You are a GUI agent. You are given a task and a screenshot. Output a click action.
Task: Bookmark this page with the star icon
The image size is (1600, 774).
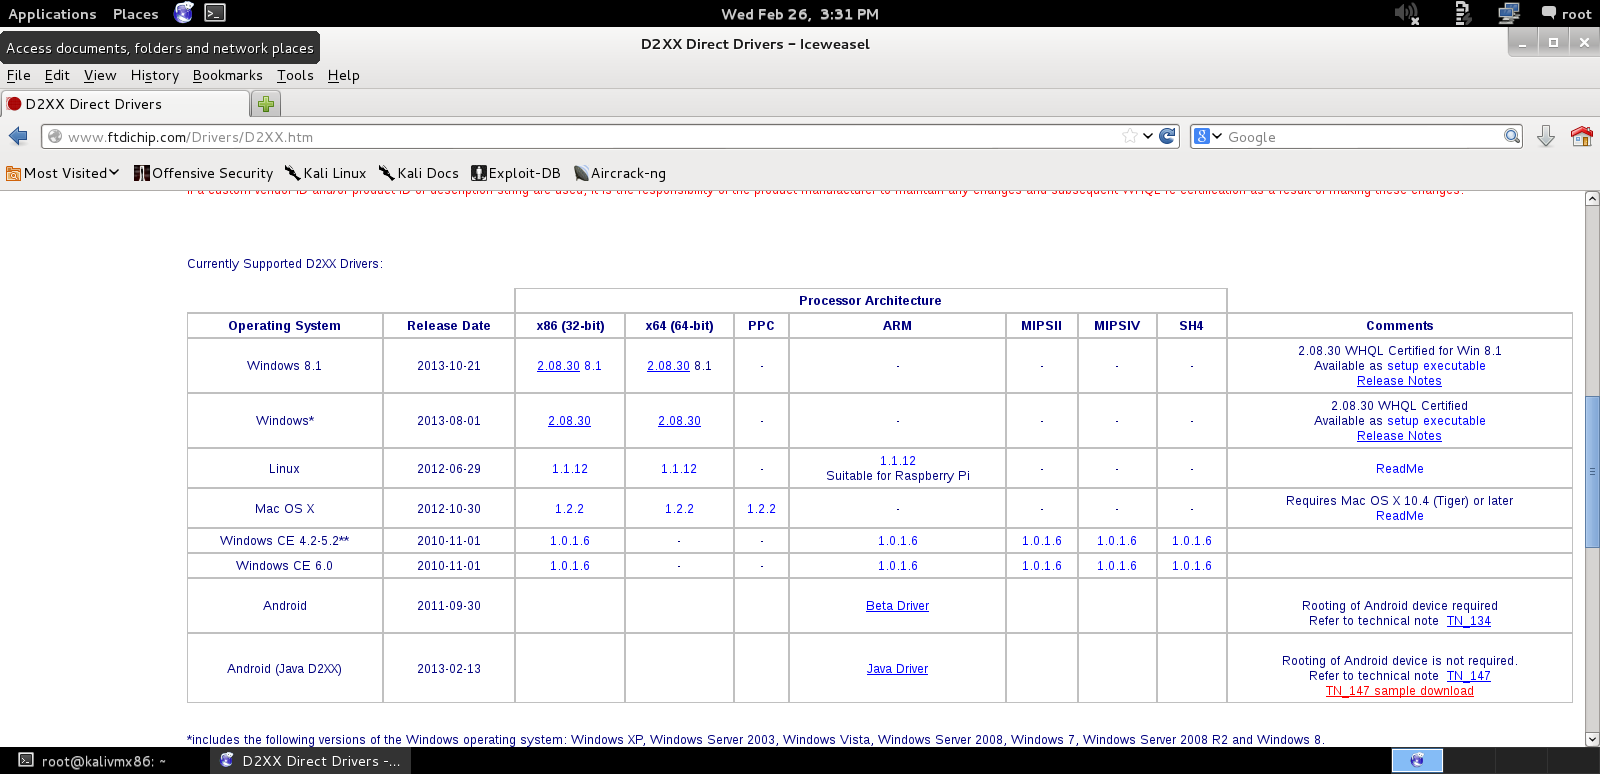[1130, 136]
